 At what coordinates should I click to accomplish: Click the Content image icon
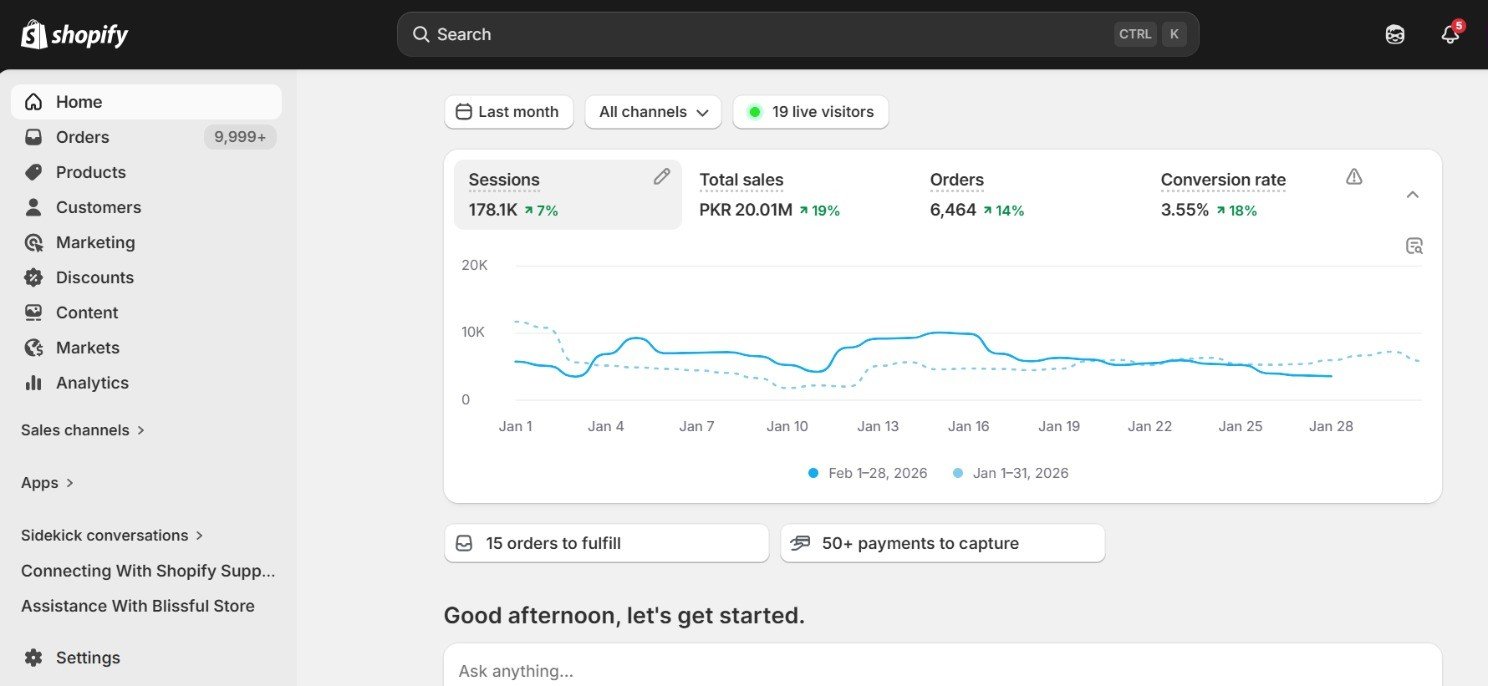[x=34, y=312]
